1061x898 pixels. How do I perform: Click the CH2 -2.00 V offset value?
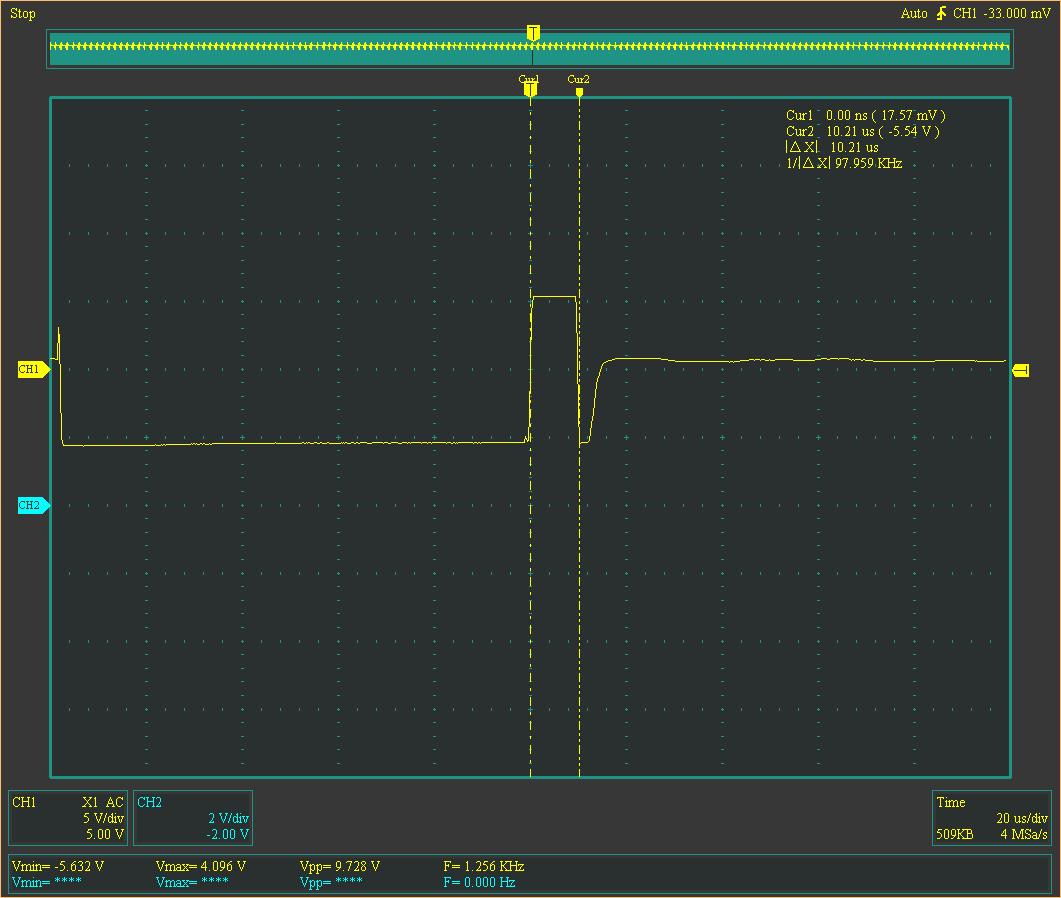coord(227,834)
